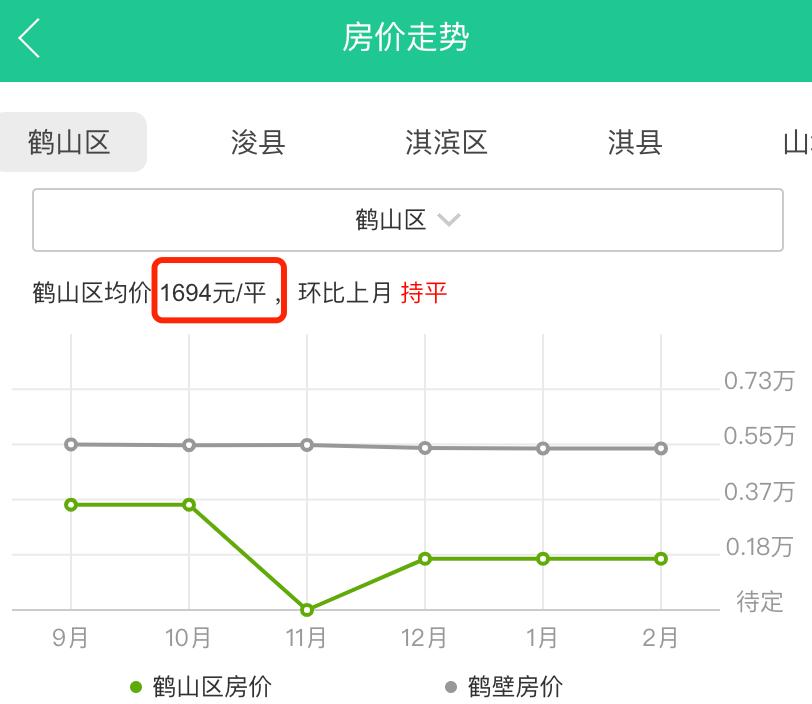The image size is (812, 704).
Task: Tap the back arrow in the header
Action: [x=30, y=38]
